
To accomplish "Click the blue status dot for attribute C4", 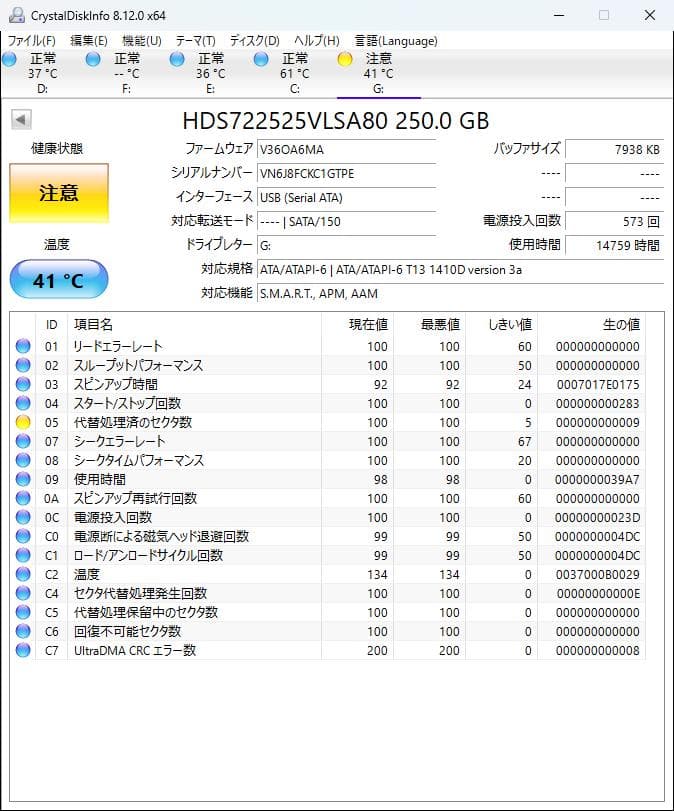I will [x=23, y=593].
